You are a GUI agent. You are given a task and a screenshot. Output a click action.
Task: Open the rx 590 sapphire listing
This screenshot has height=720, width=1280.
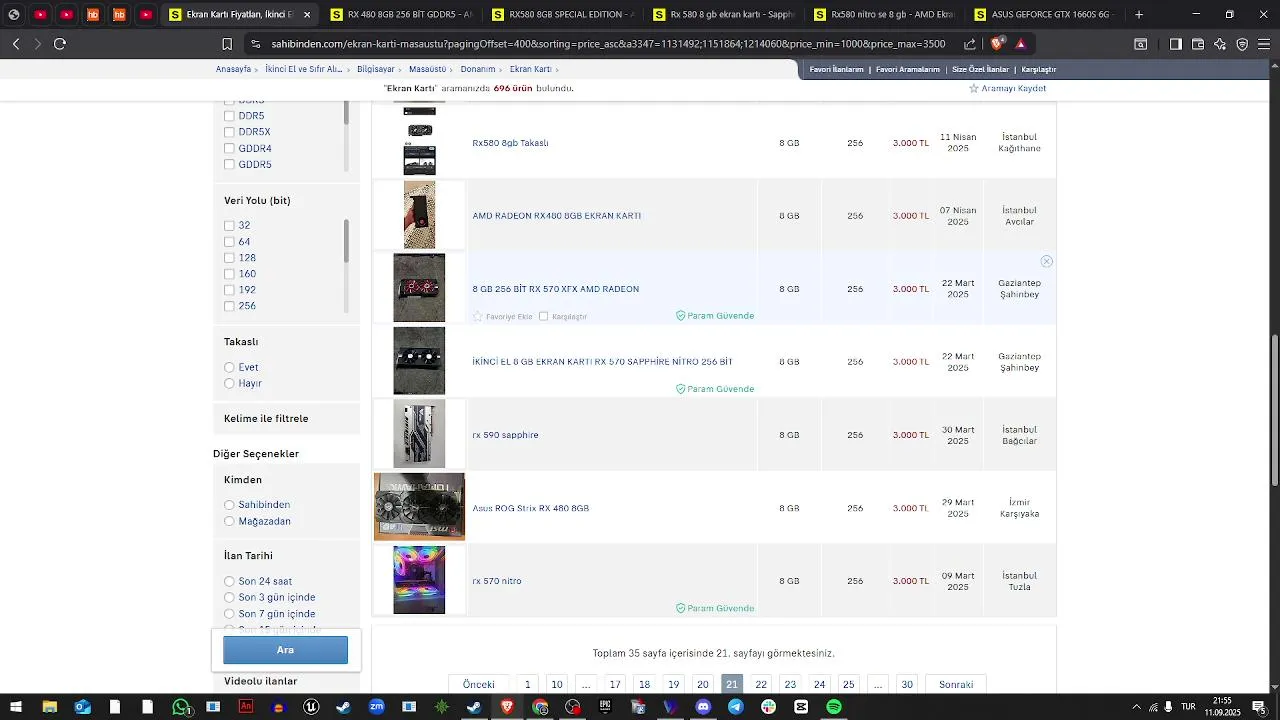[x=506, y=435]
